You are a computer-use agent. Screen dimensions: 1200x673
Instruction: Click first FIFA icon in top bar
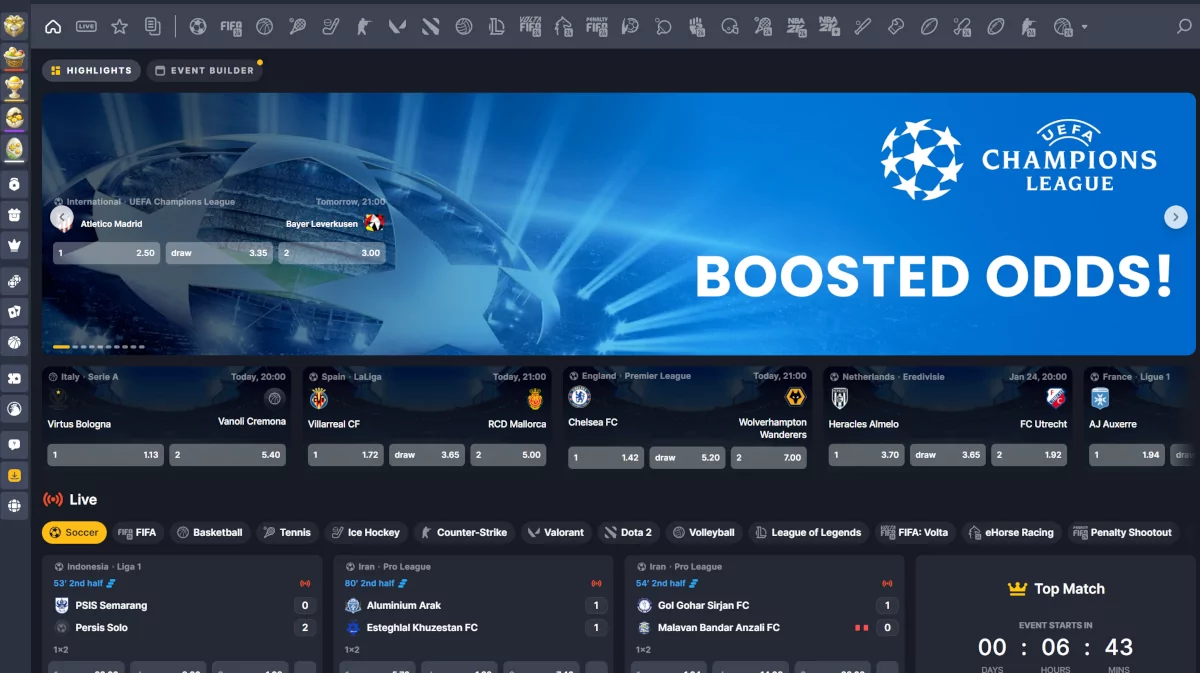click(231, 27)
